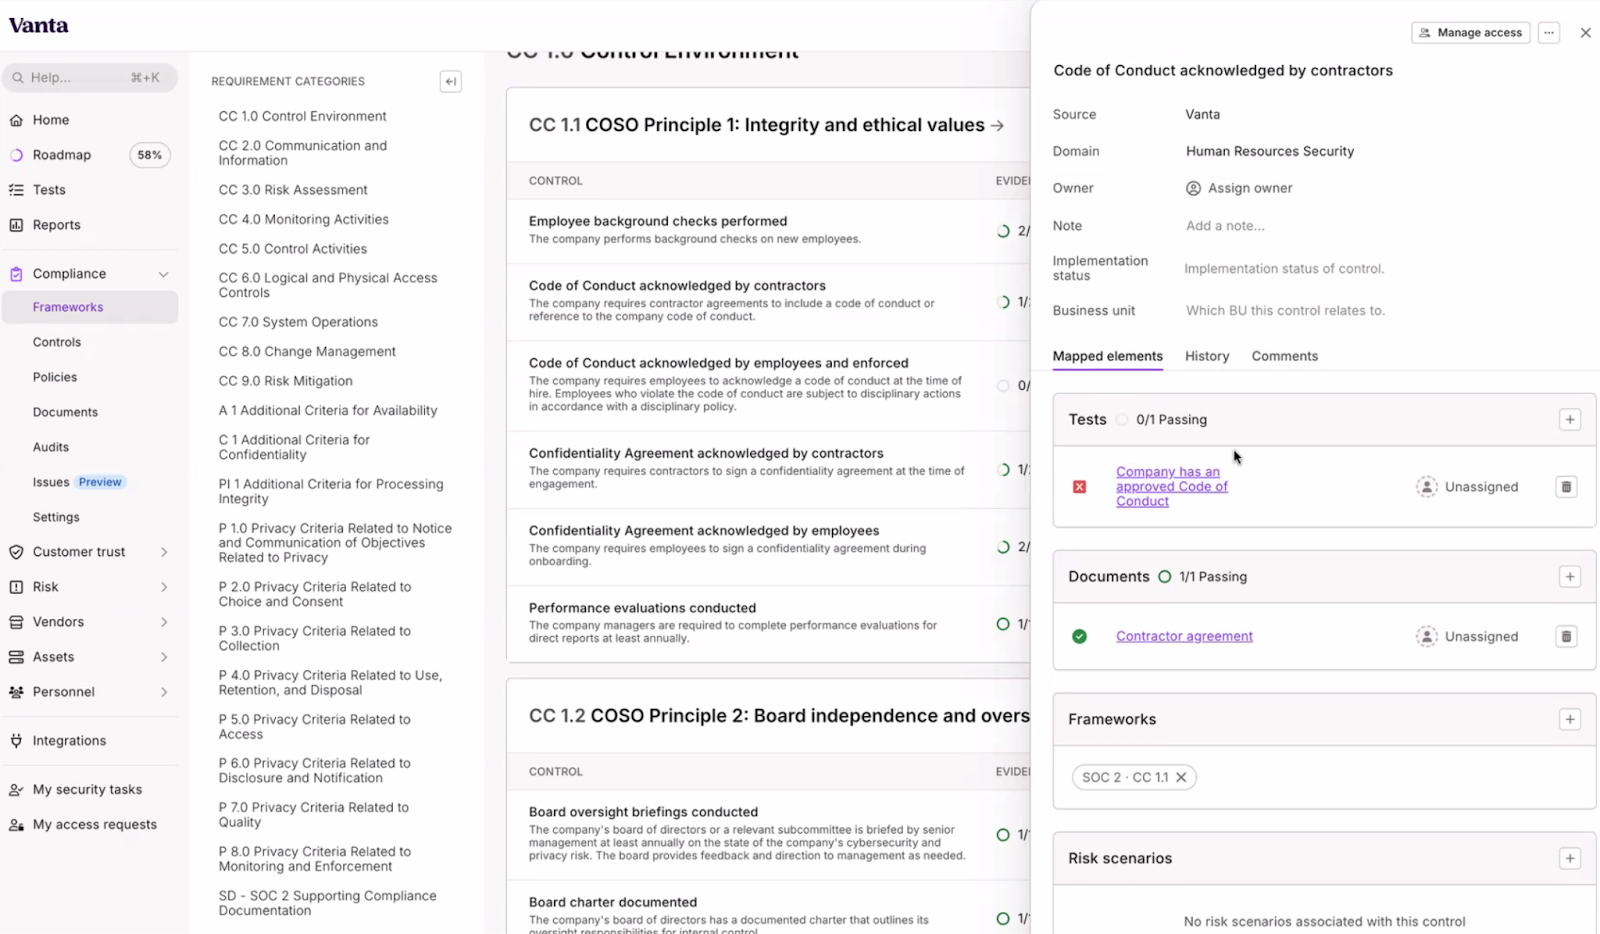Open the Contractor agreement link
This screenshot has height=934, width=1600.
(1184, 637)
